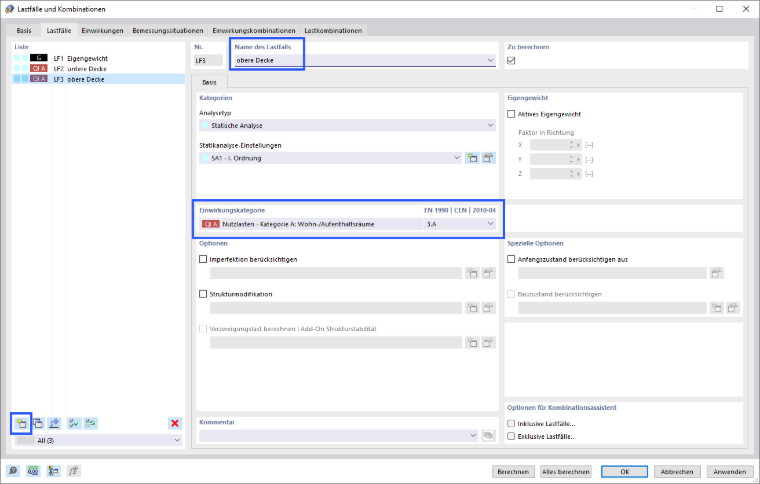760x484 pixels.
Task: Click the QI A tag of LF3
Action: 39,79
